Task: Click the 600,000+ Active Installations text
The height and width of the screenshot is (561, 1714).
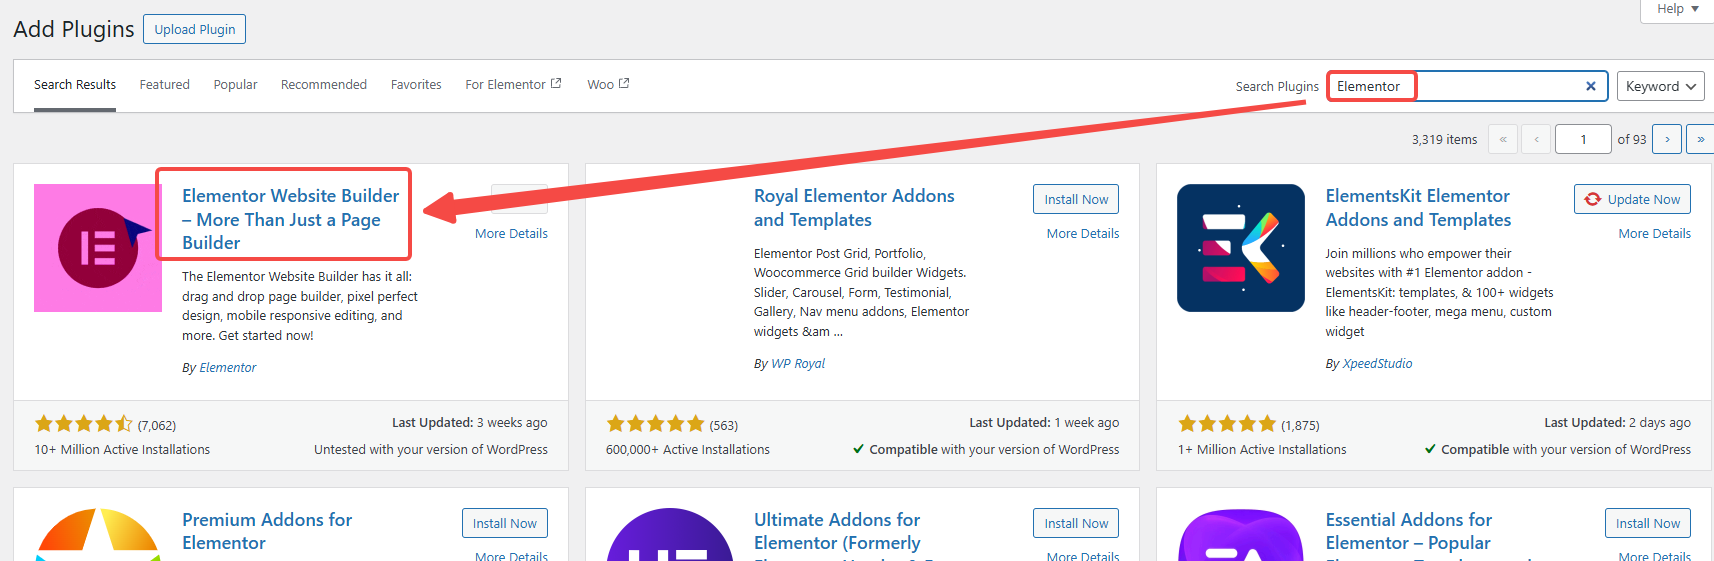Action: coord(688,450)
